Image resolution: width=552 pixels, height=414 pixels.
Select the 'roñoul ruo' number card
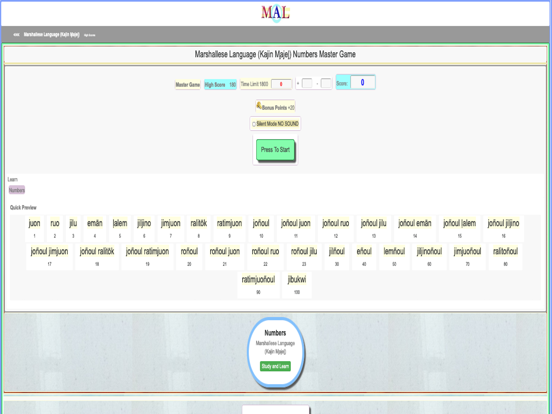[265, 257]
